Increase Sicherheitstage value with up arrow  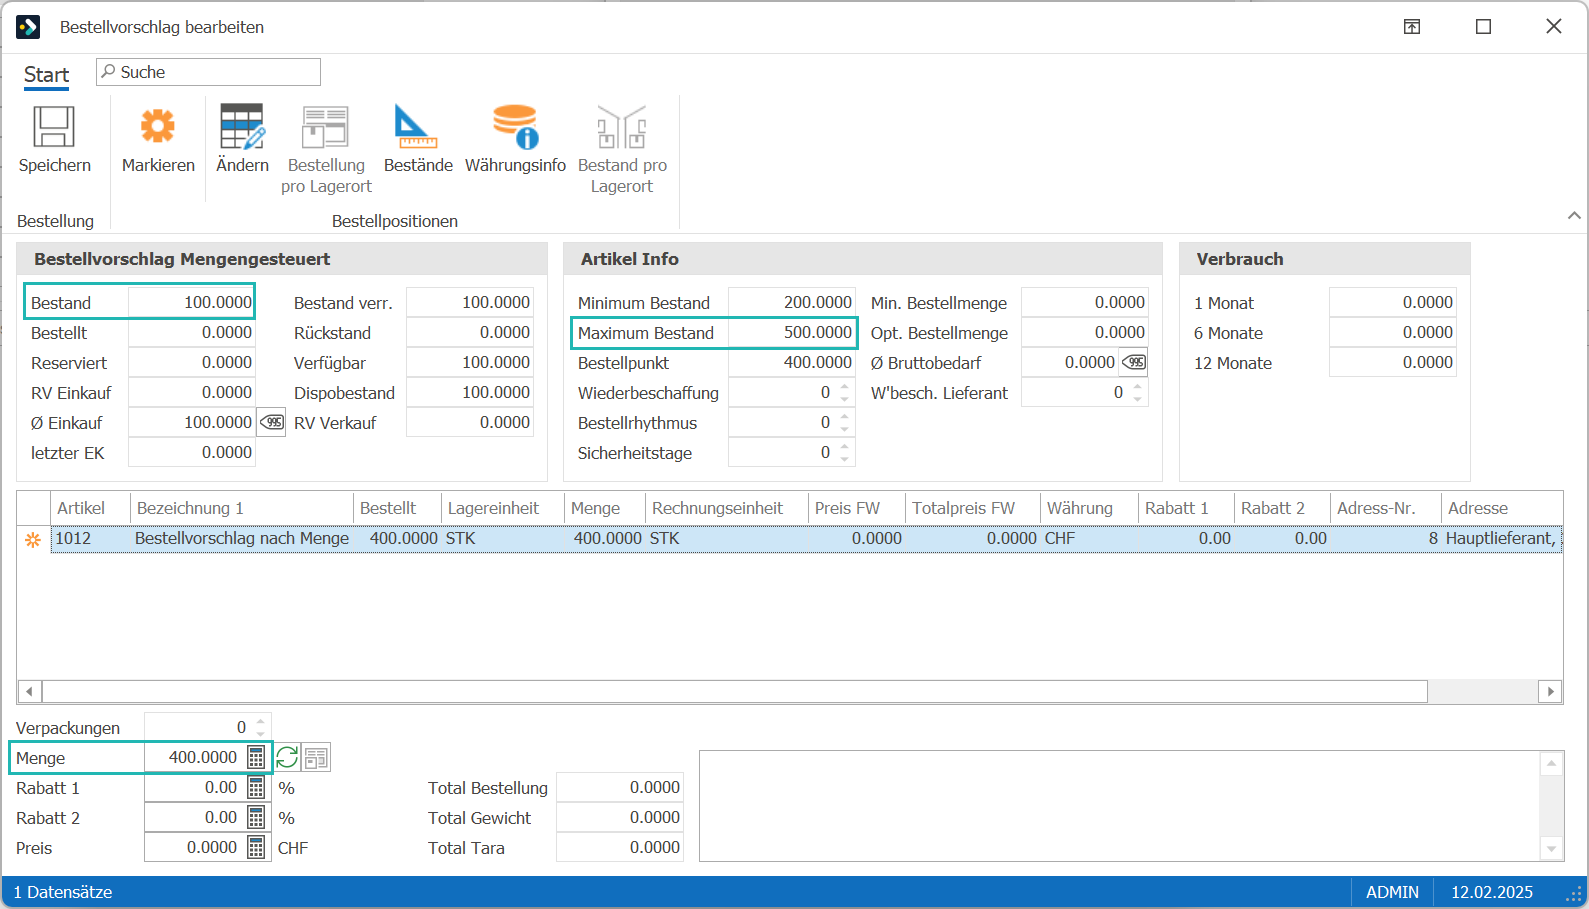point(845,447)
